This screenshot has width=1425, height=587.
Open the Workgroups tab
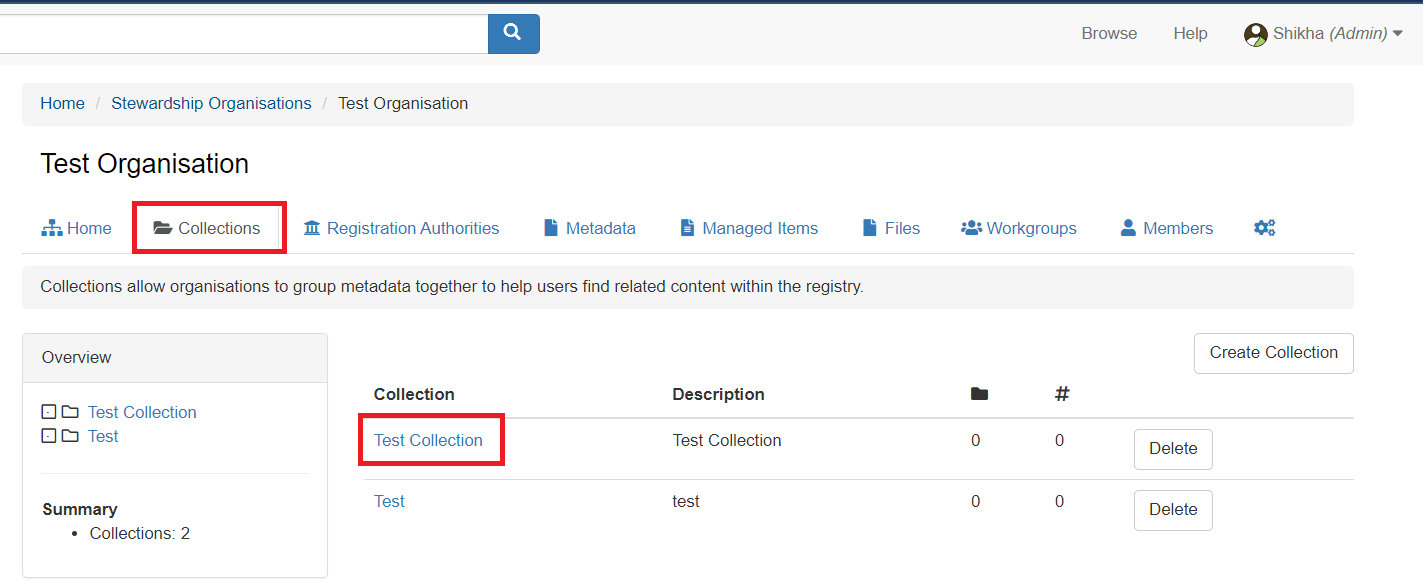pyautogui.click(x=1019, y=228)
